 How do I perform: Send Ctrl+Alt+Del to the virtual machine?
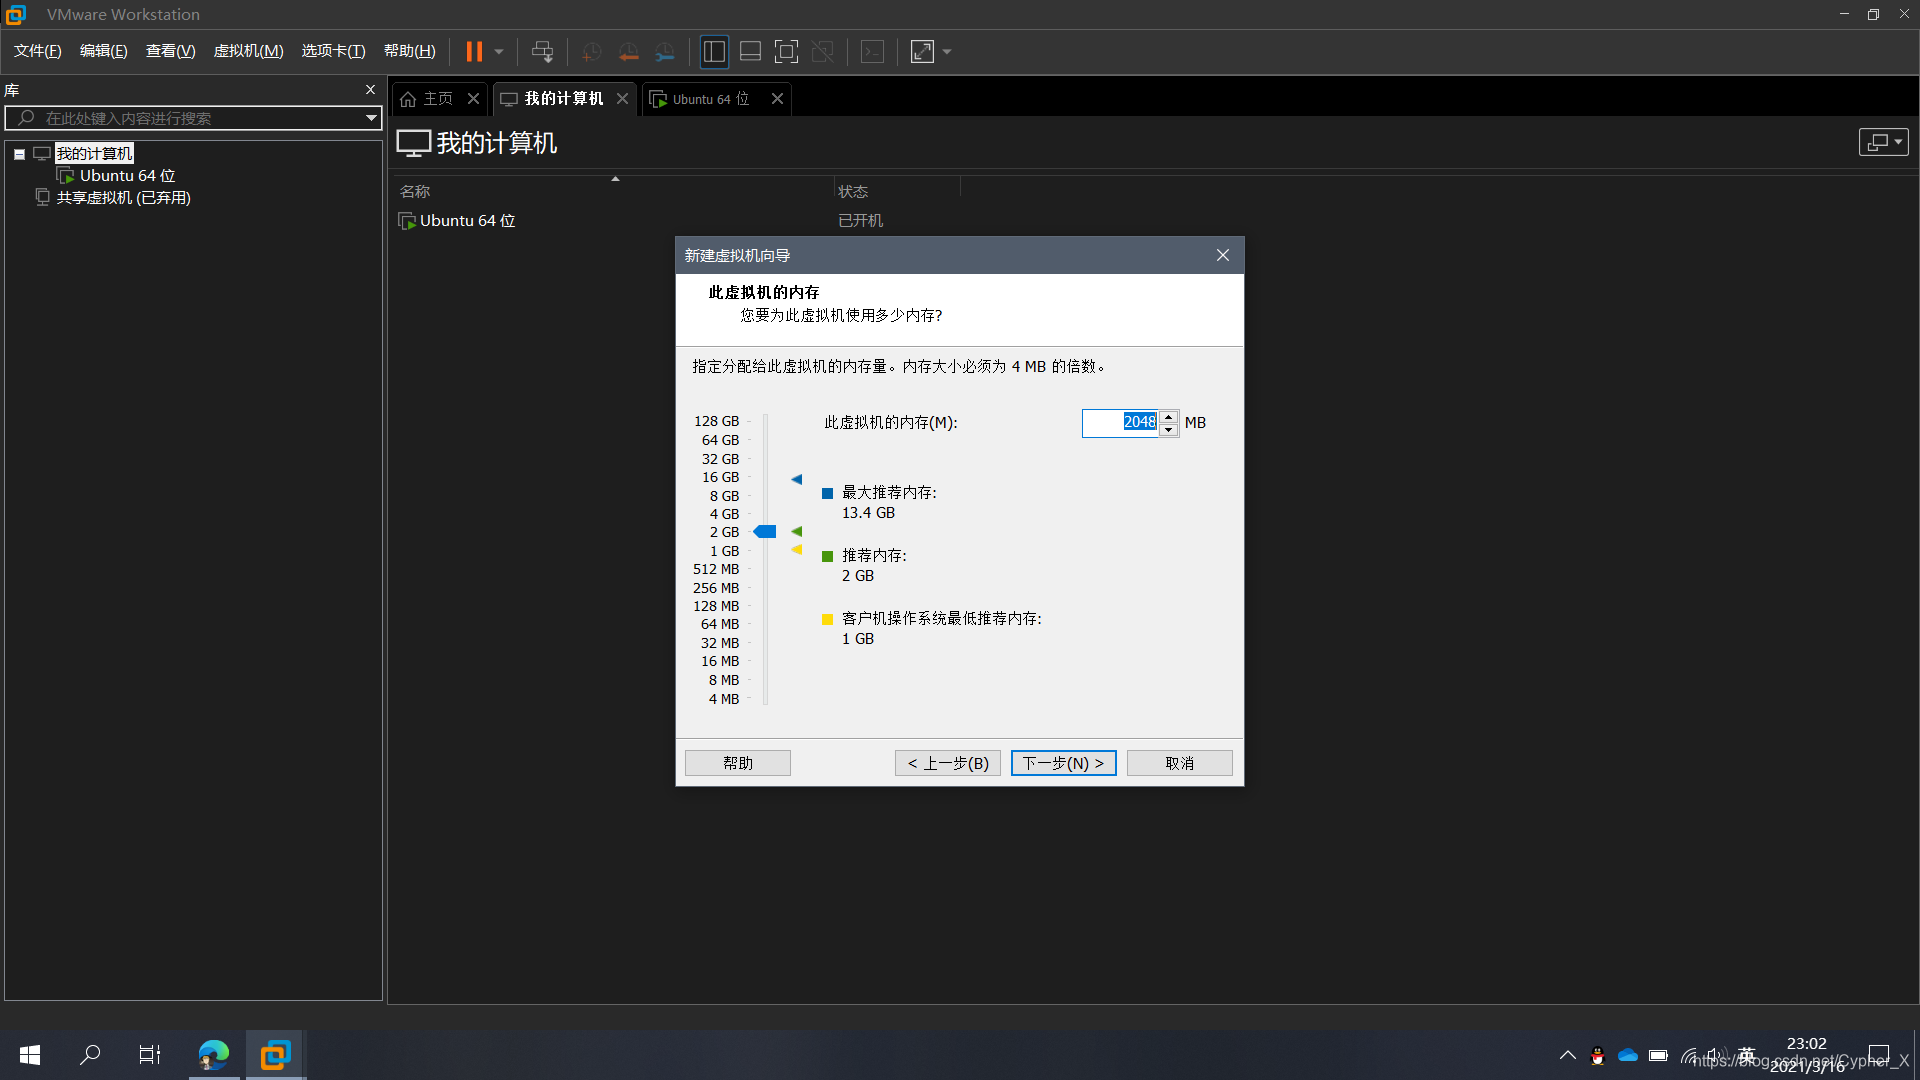(x=542, y=51)
